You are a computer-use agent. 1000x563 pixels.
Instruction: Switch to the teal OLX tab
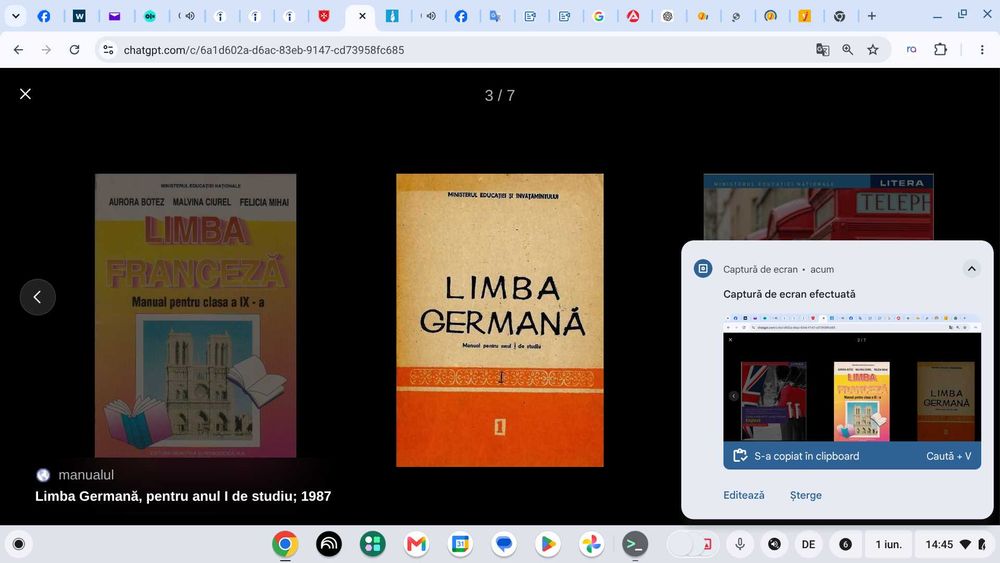click(149, 16)
